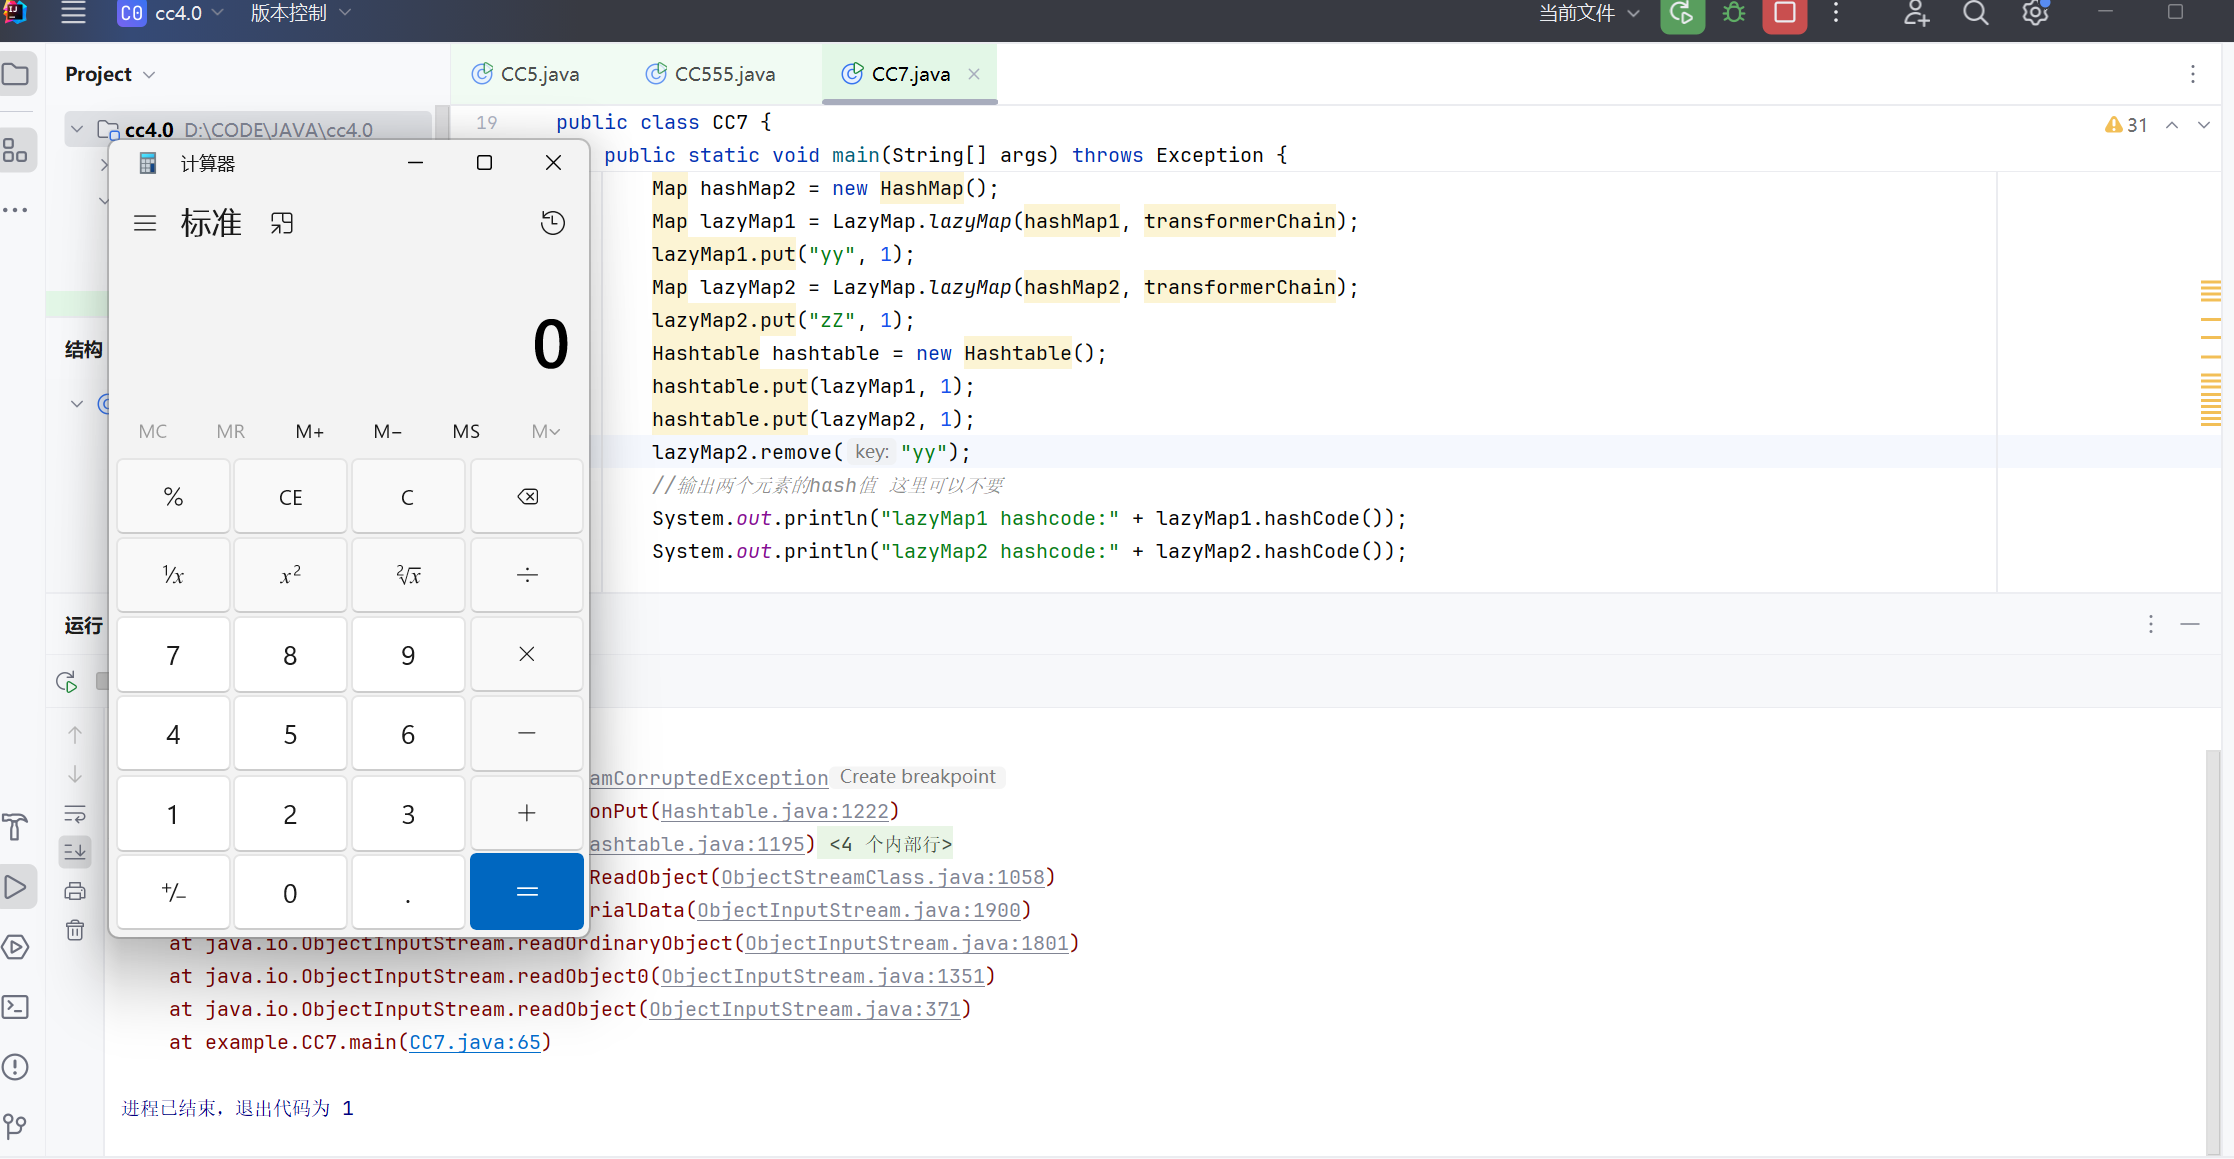
Task: Toggle scroll to end in console
Action: 75,852
